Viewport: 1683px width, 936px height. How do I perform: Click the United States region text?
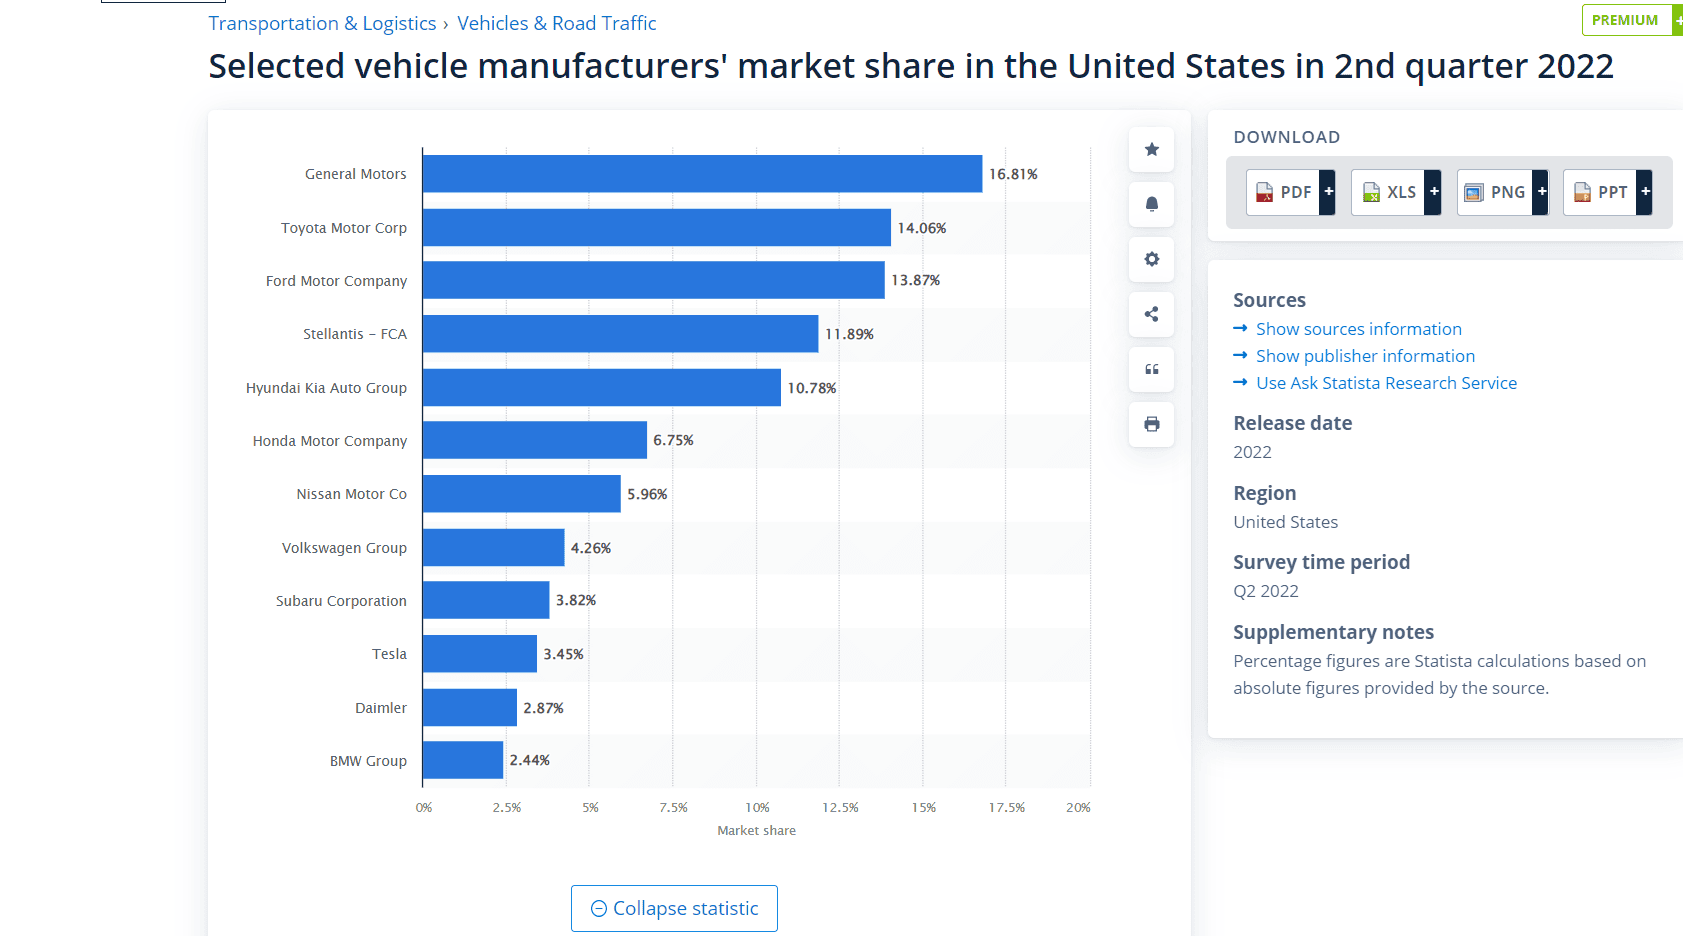(x=1285, y=522)
